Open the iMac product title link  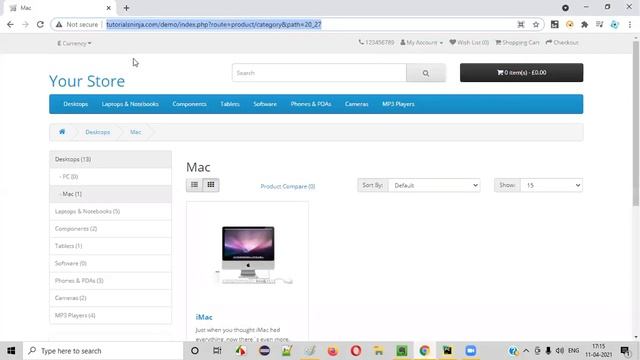pos(204,317)
